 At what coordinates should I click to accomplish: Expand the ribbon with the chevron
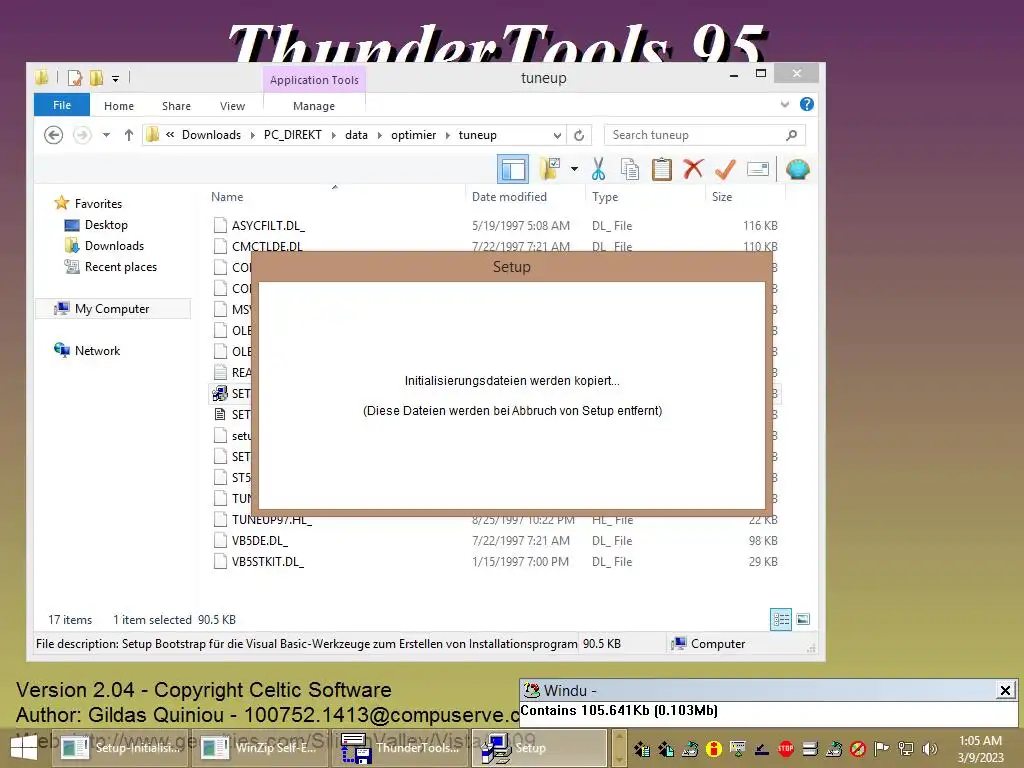tap(785, 104)
